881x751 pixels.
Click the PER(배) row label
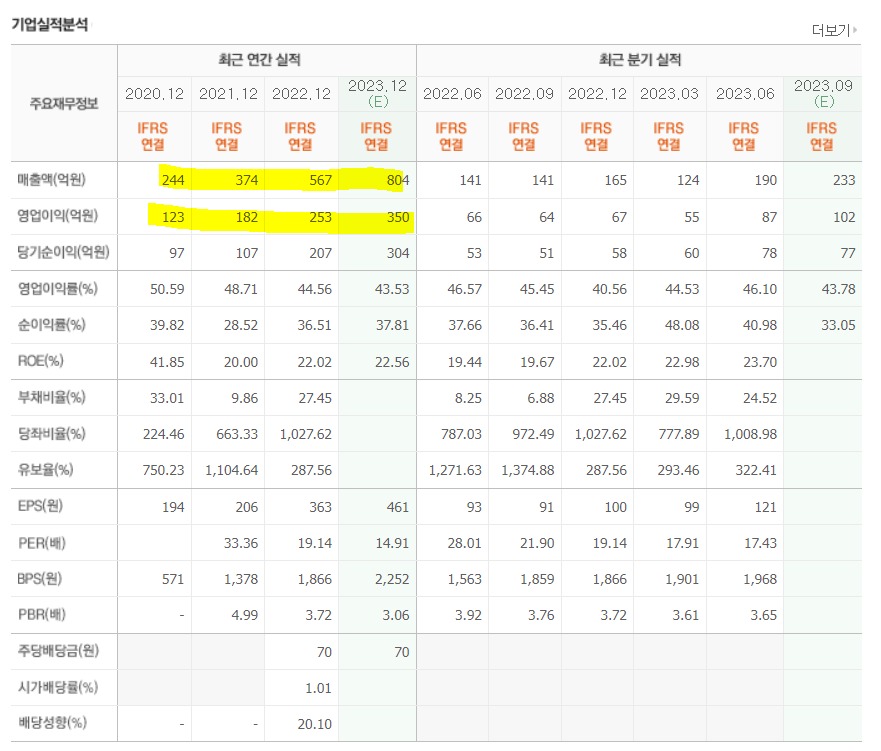click(42, 543)
